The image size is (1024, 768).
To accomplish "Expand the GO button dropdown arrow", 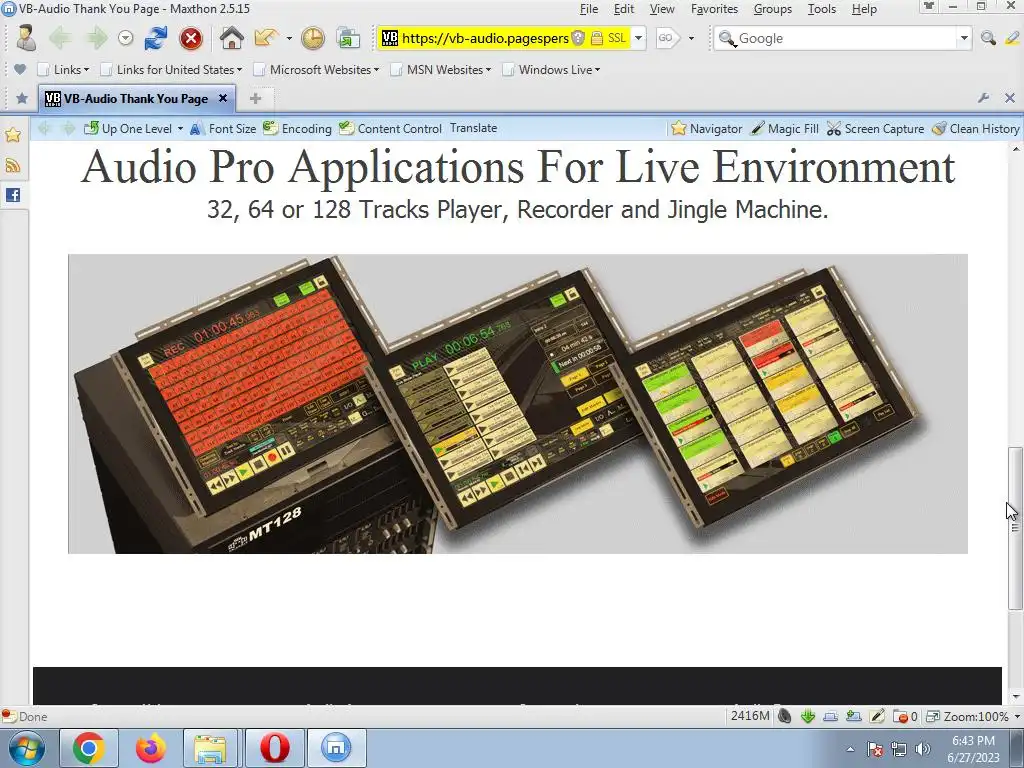I will click(691, 39).
